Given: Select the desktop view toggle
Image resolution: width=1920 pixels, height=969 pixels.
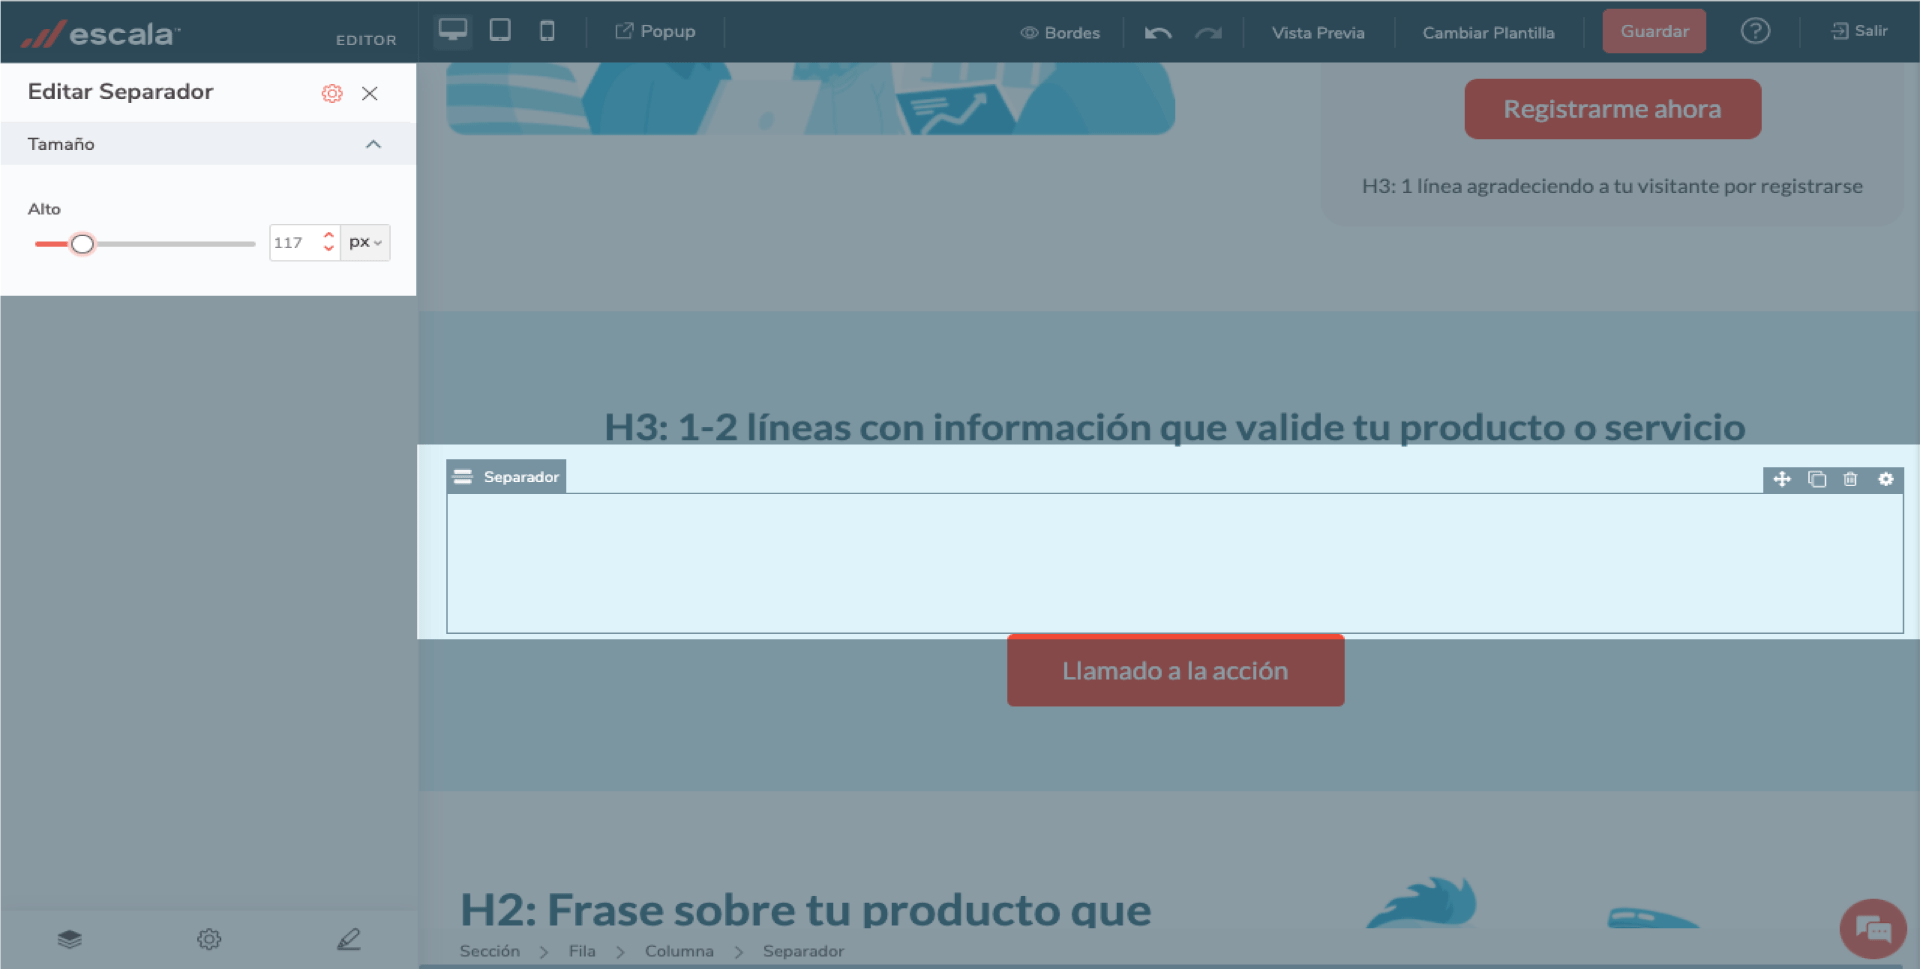Looking at the screenshot, I should pos(452,29).
